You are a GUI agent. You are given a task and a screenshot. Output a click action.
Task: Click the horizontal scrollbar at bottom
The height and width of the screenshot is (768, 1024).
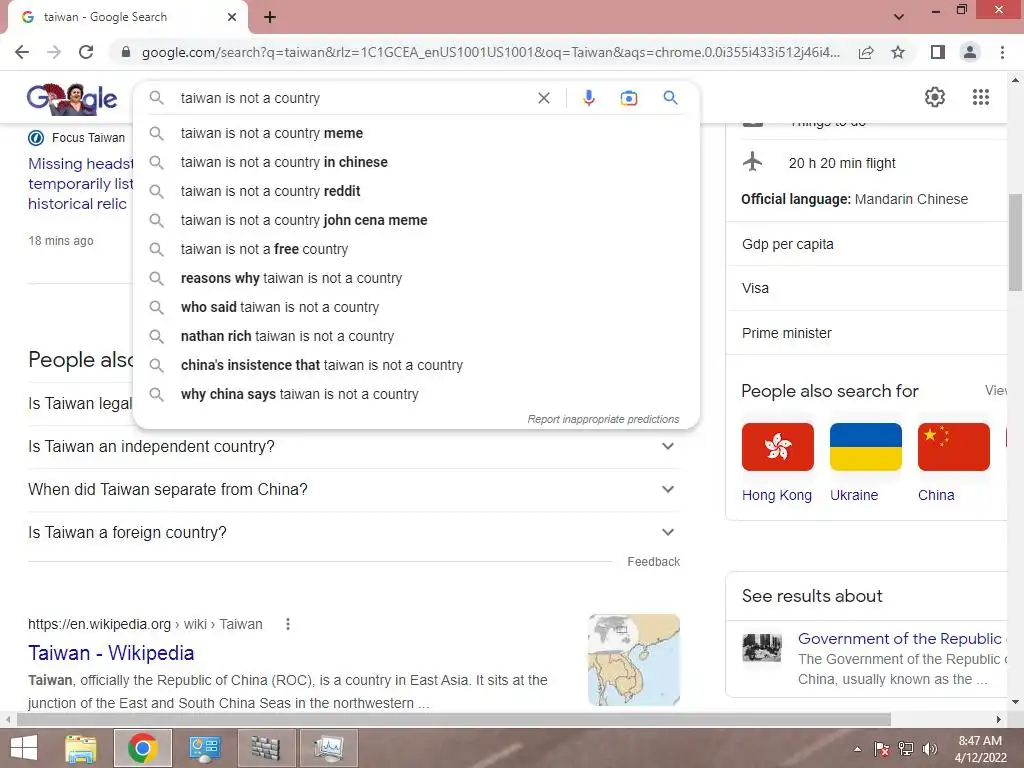(x=454, y=720)
